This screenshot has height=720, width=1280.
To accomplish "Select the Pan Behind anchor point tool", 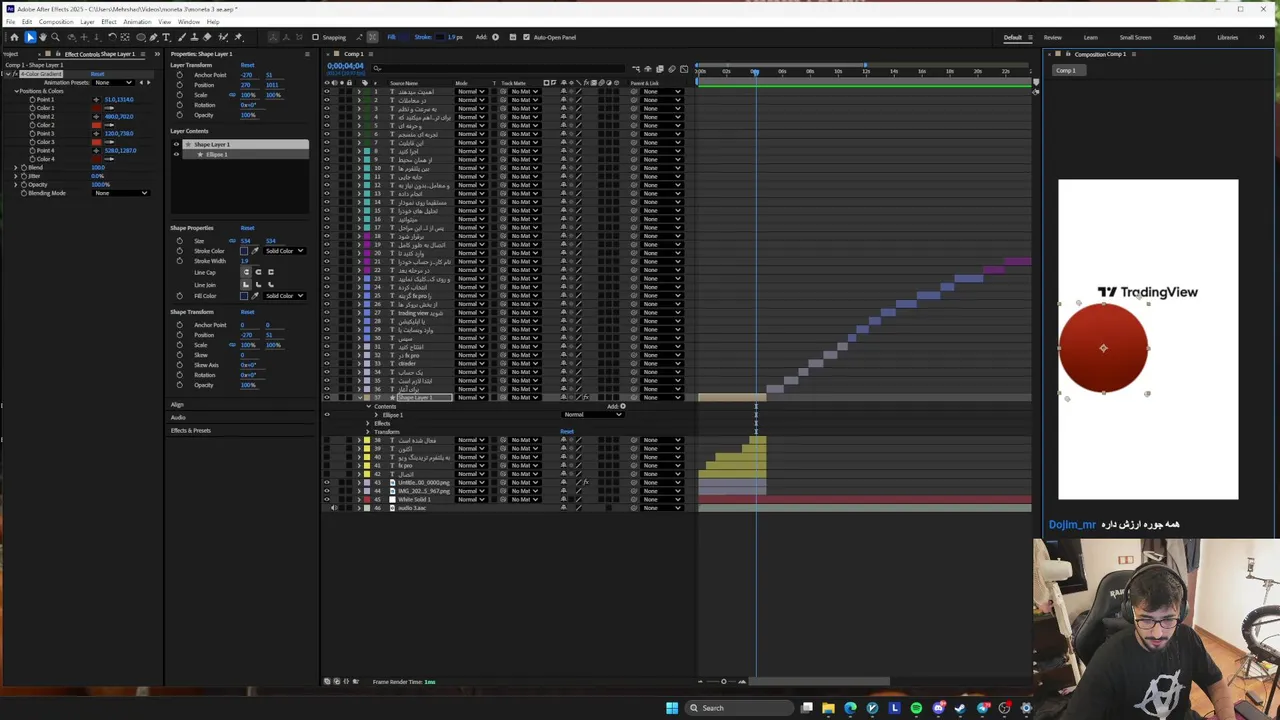I will click(x=125, y=37).
